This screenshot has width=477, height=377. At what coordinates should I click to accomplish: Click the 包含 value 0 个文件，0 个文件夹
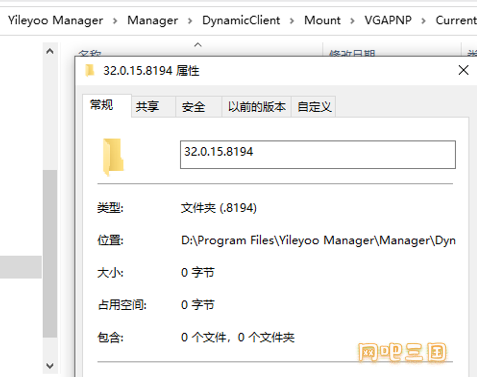238,338
